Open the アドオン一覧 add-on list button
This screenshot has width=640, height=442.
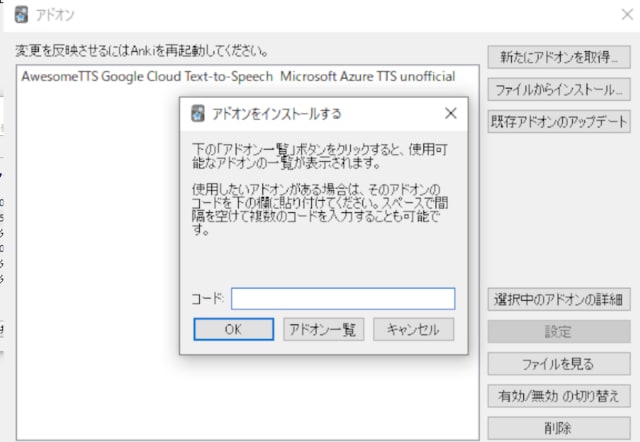click(323, 329)
